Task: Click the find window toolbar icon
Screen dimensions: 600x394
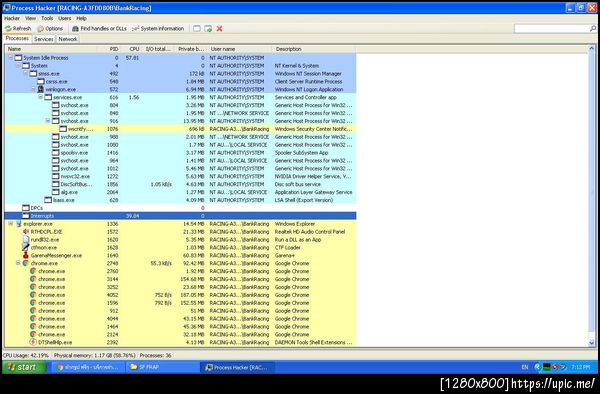Action: [197, 29]
